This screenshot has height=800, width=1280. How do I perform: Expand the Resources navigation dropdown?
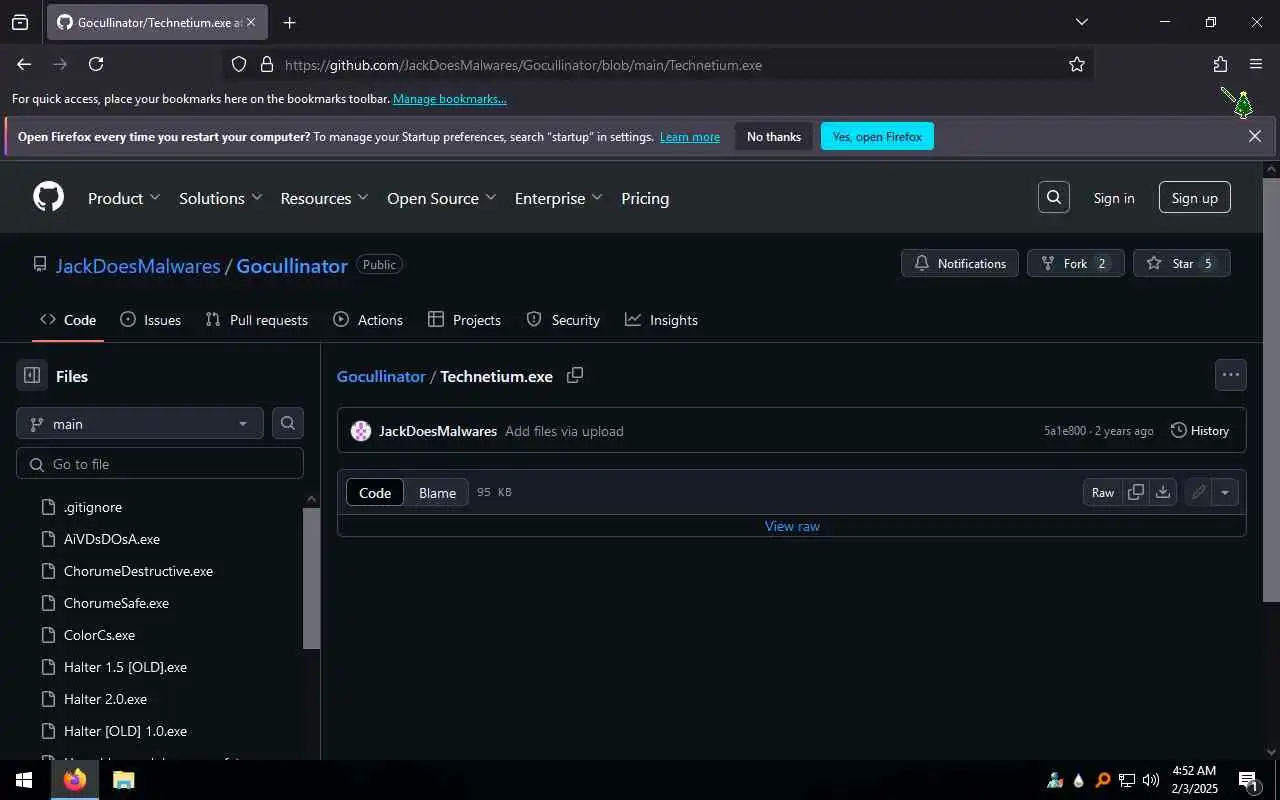point(325,198)
